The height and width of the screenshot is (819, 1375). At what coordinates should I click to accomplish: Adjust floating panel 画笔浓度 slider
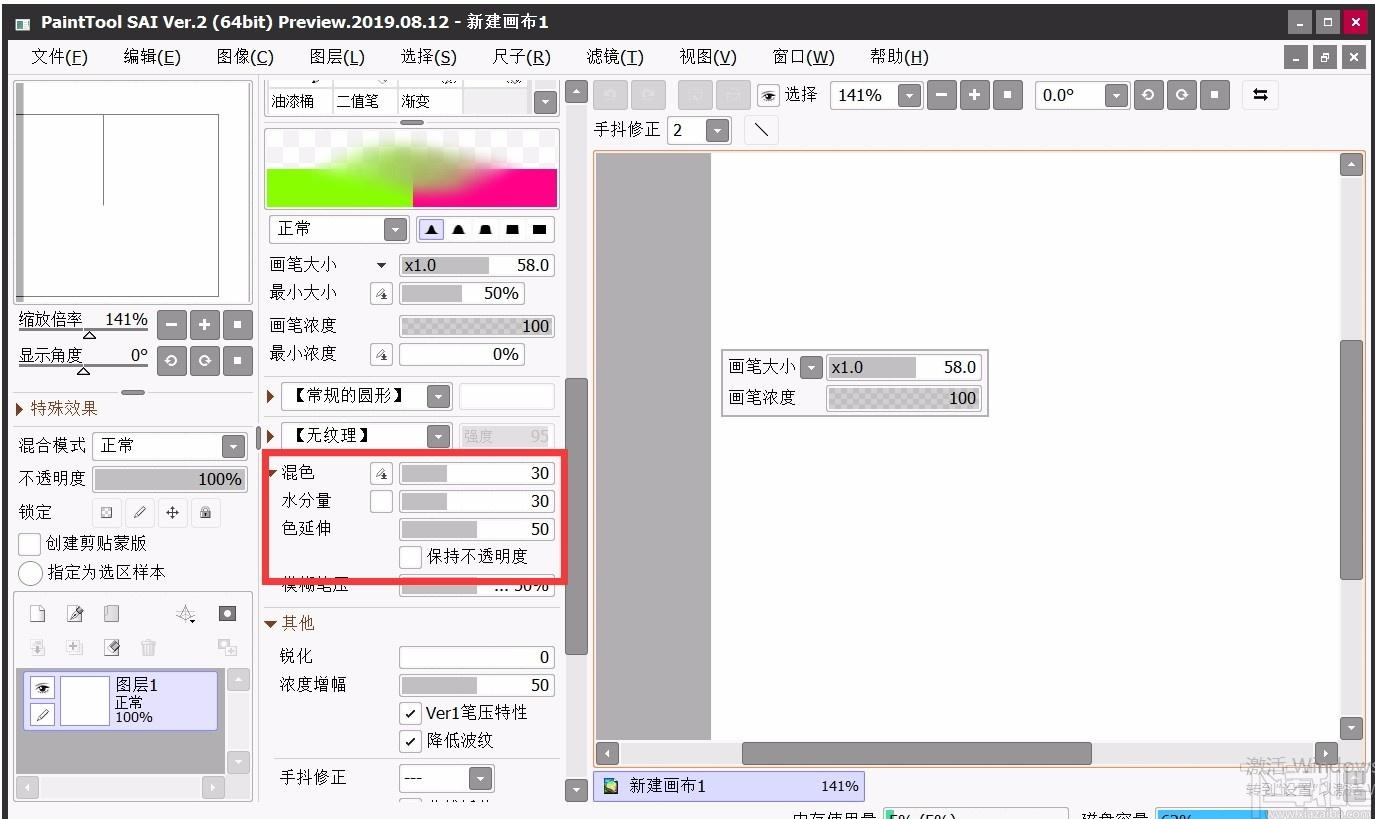pos(903,398)
